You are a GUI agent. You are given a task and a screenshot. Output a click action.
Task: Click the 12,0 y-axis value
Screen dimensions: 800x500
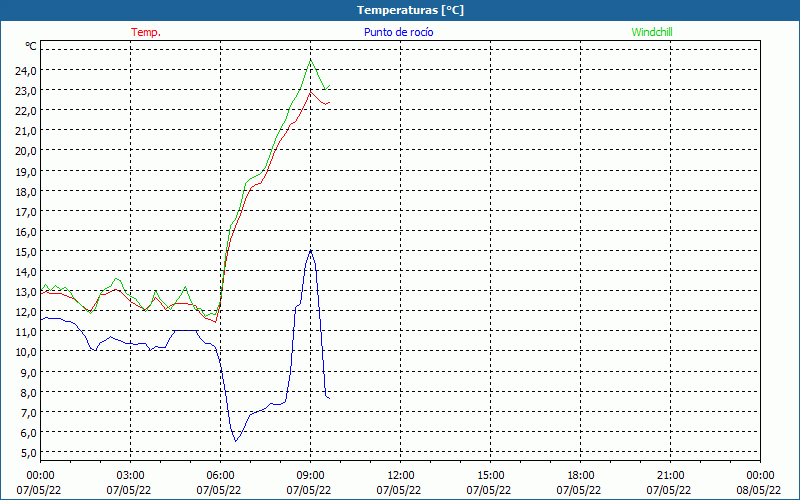(26, 312)
